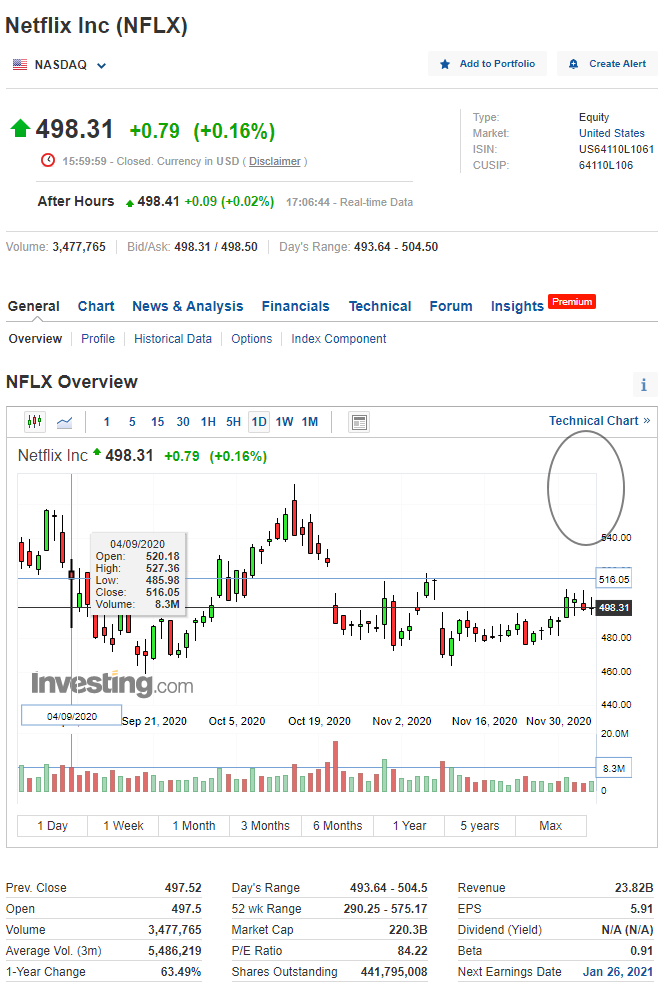Viewport: 670px width, 996px height.
Task: Click the bell icon in Create Alert
Action: 573,64
